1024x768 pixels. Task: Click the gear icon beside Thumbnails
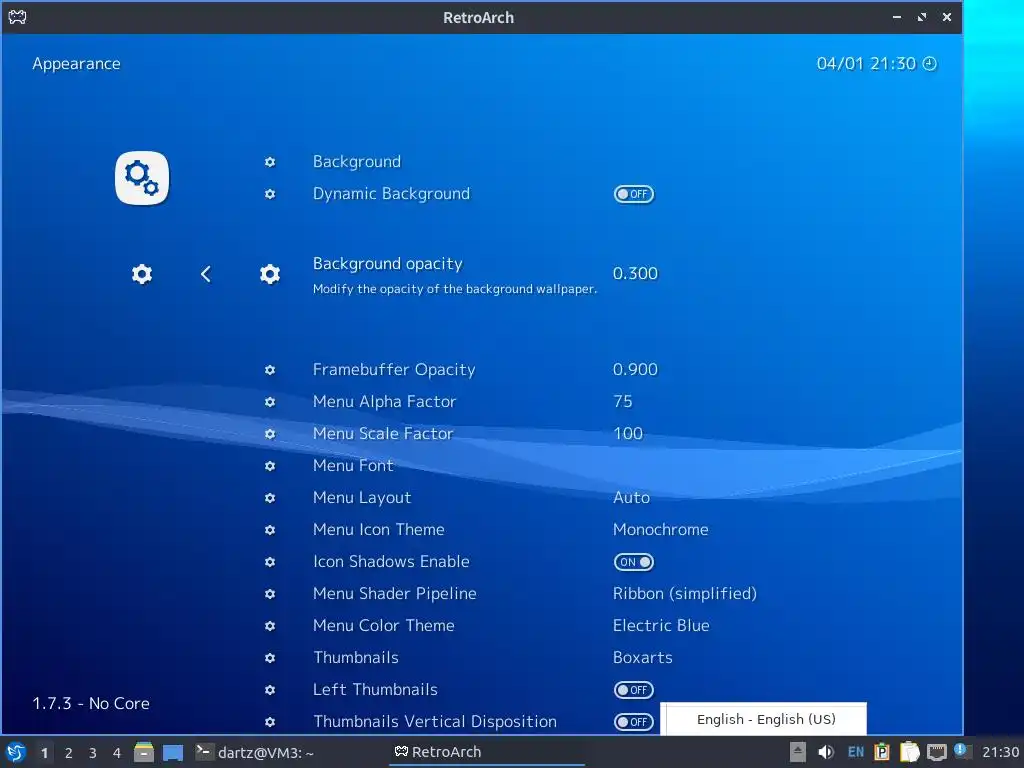click(x=270, y=658)
